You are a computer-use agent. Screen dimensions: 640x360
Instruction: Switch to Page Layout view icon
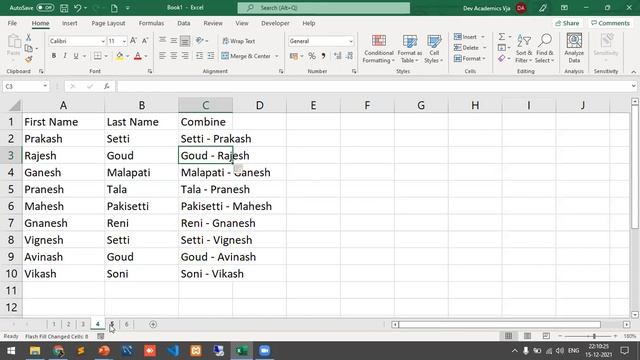527,336
